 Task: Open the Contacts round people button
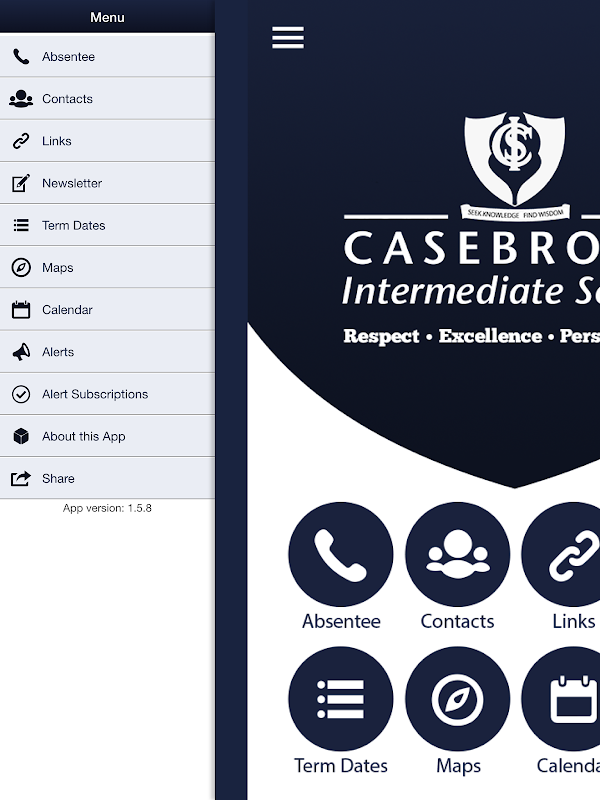458,554
